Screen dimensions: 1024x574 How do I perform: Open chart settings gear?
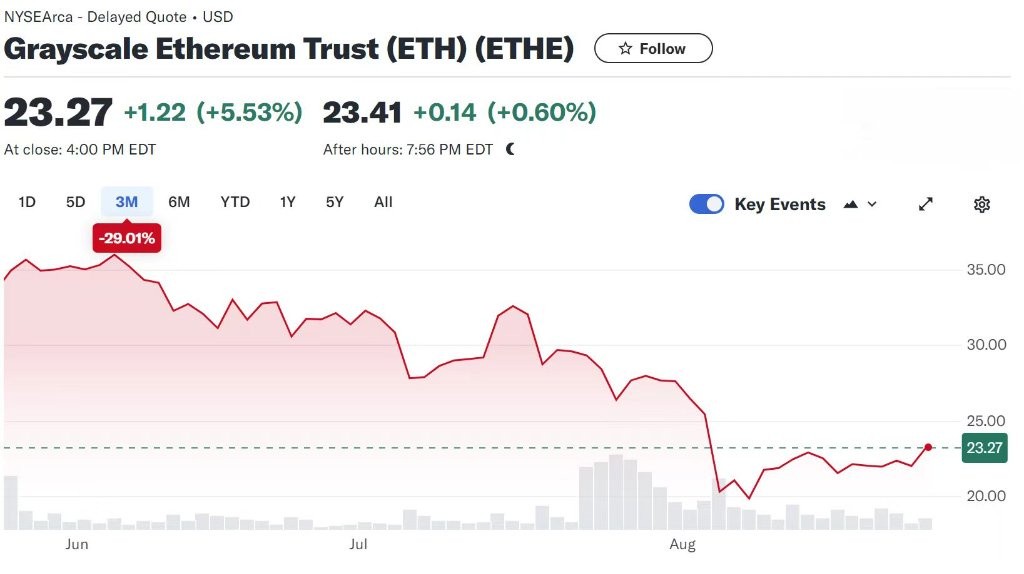pos(982,204)
